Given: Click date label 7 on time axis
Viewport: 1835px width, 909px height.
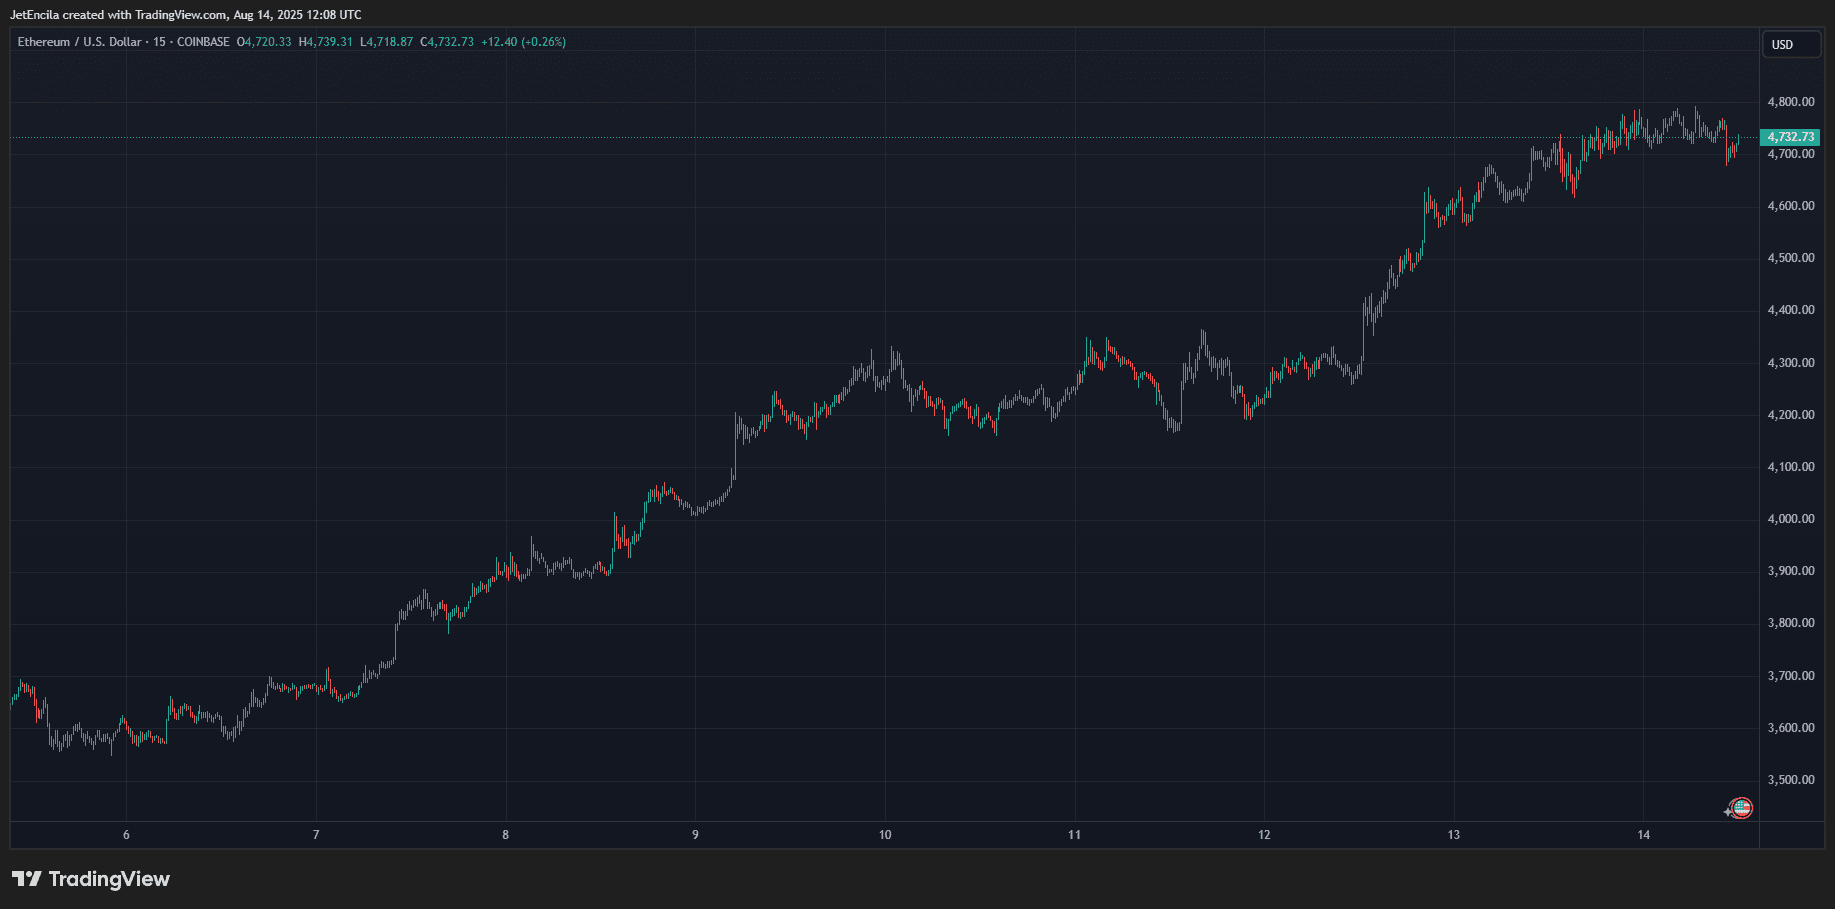Looking at the screenshot, I should 316,835.
